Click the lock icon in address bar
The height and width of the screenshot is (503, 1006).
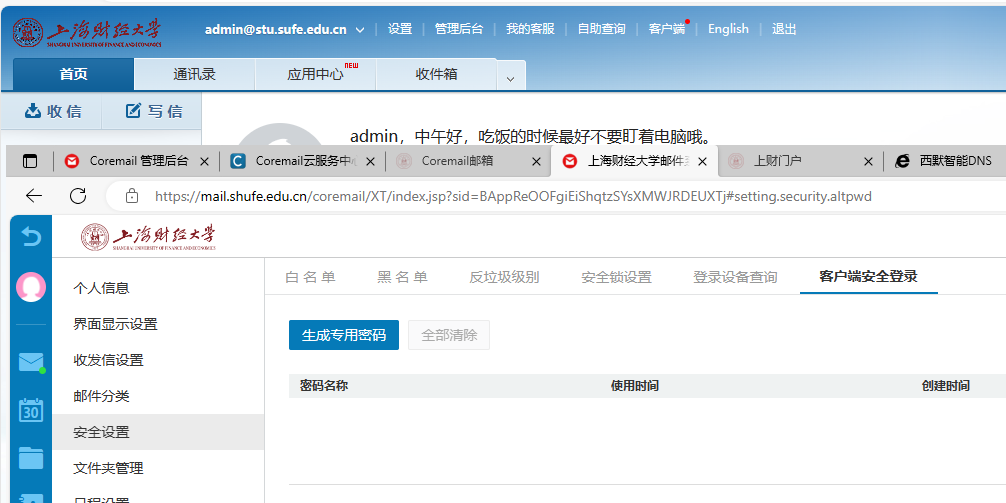click(x=131, y=197)
